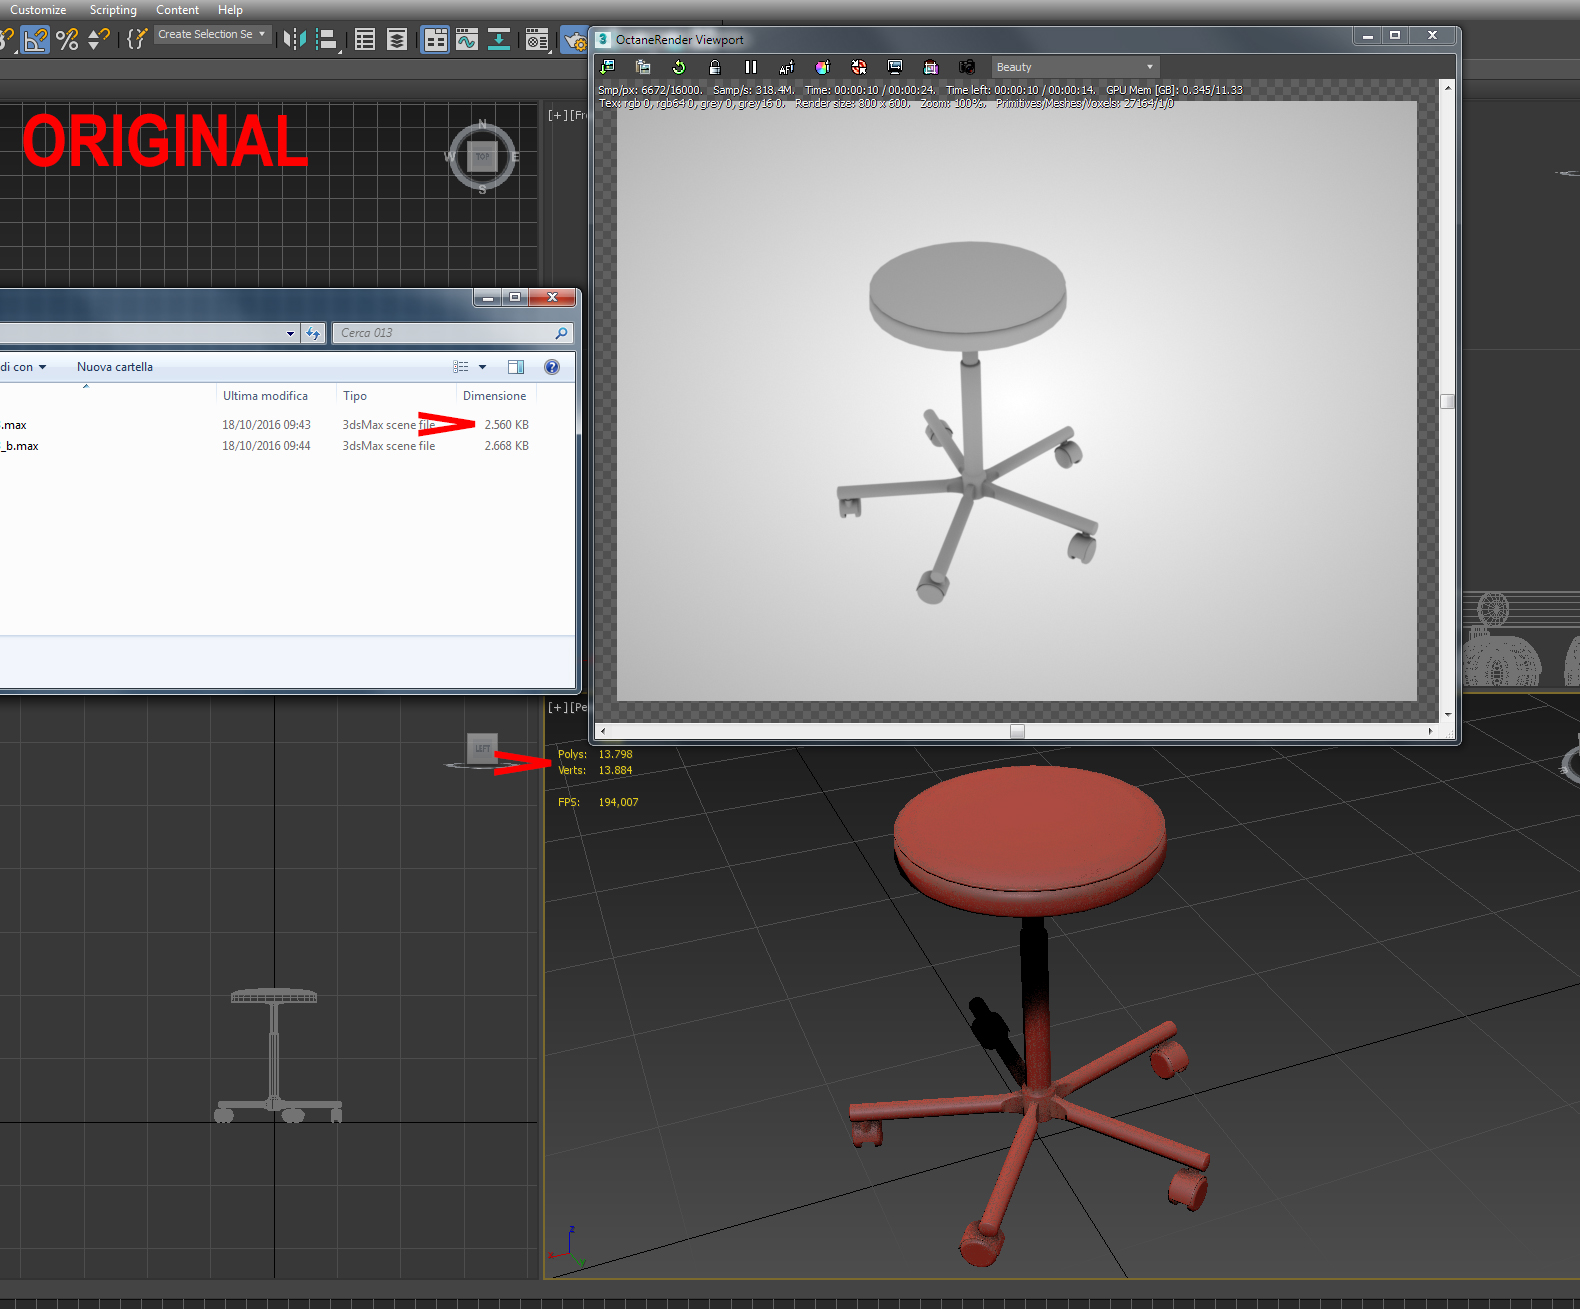Expand the Explorer address bar history dropdown
This screenshot has width=1580, height=1309.
coord(290,333)
